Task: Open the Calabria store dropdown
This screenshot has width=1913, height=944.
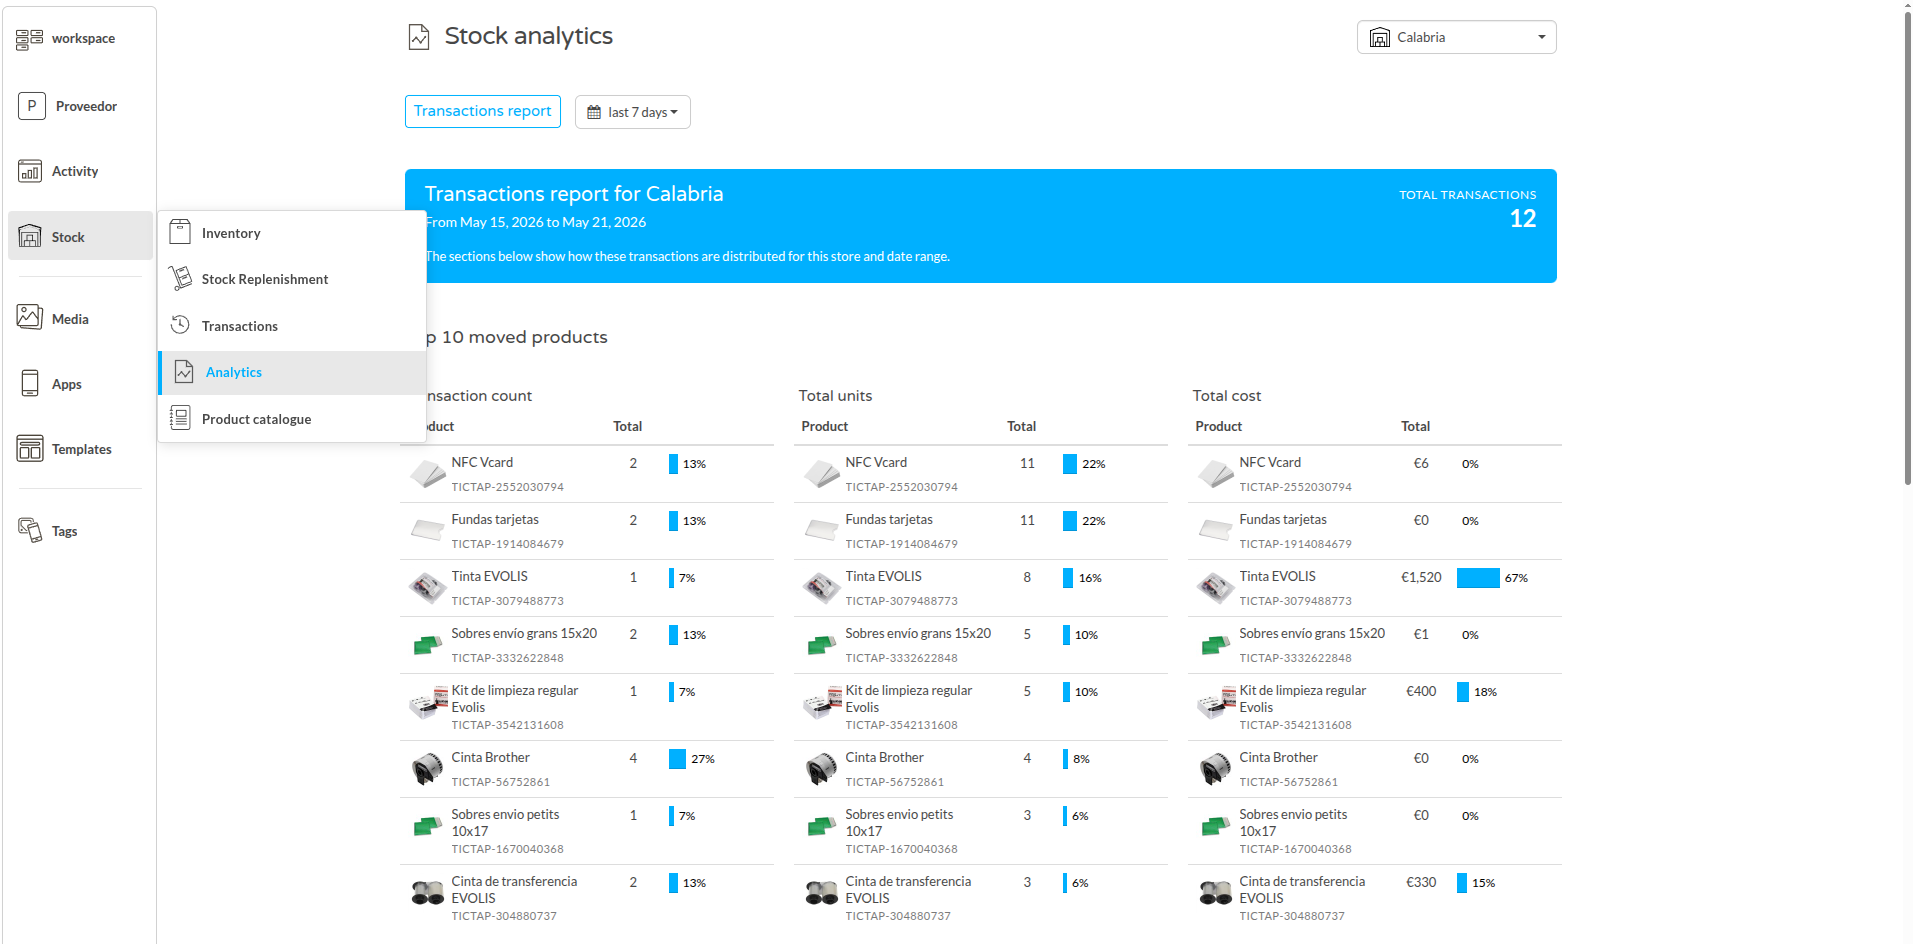Action: [x=1456, y=37]
